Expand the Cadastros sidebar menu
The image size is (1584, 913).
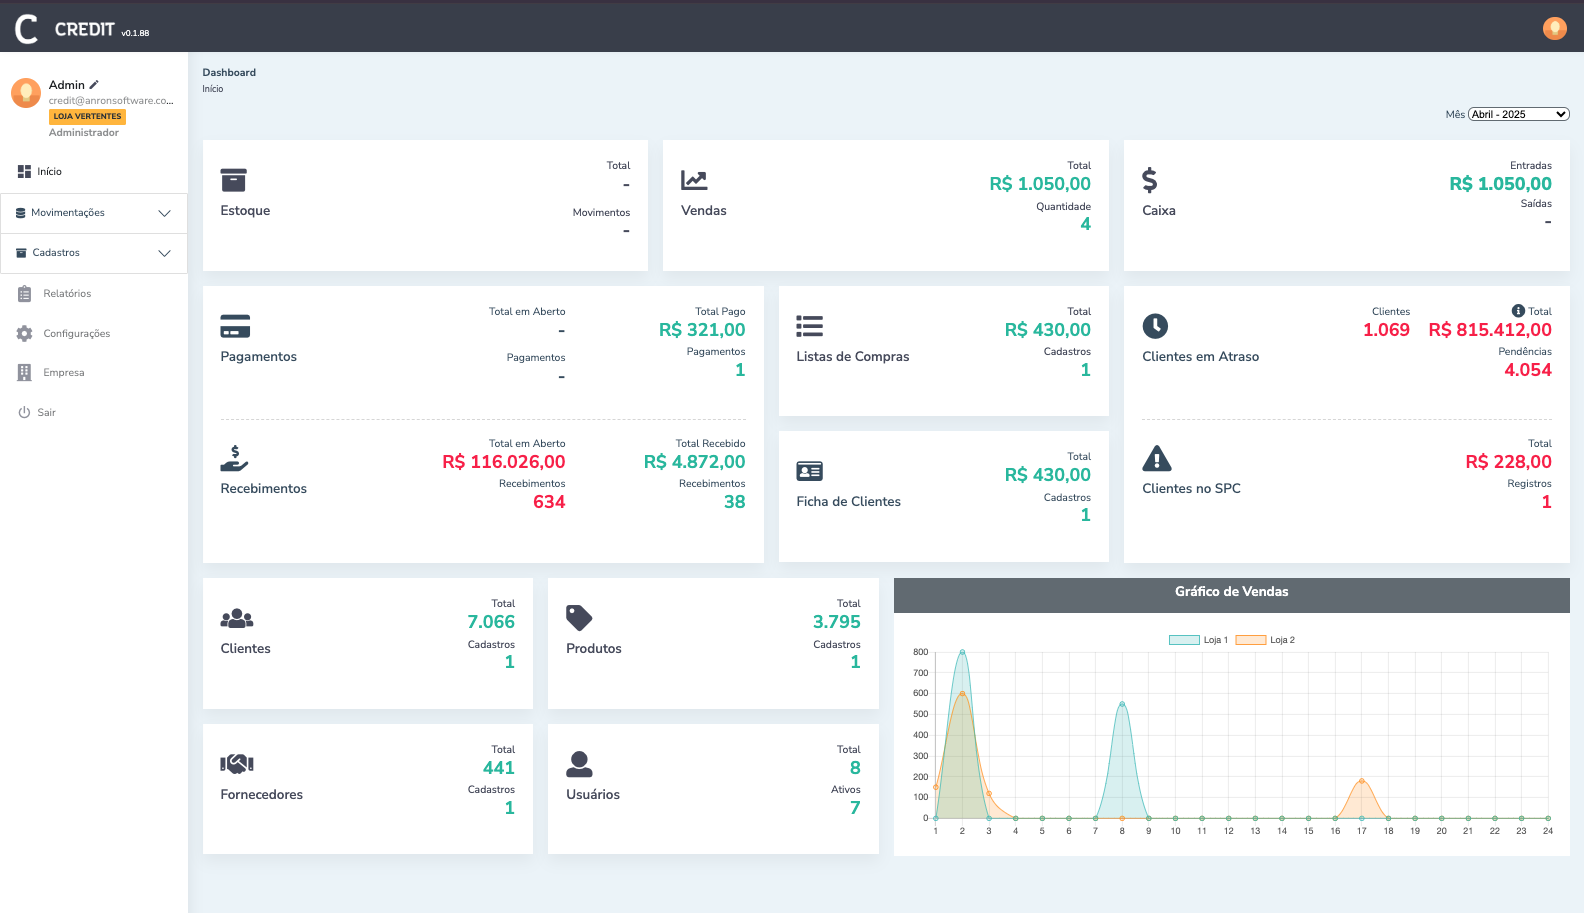point(94,253)
